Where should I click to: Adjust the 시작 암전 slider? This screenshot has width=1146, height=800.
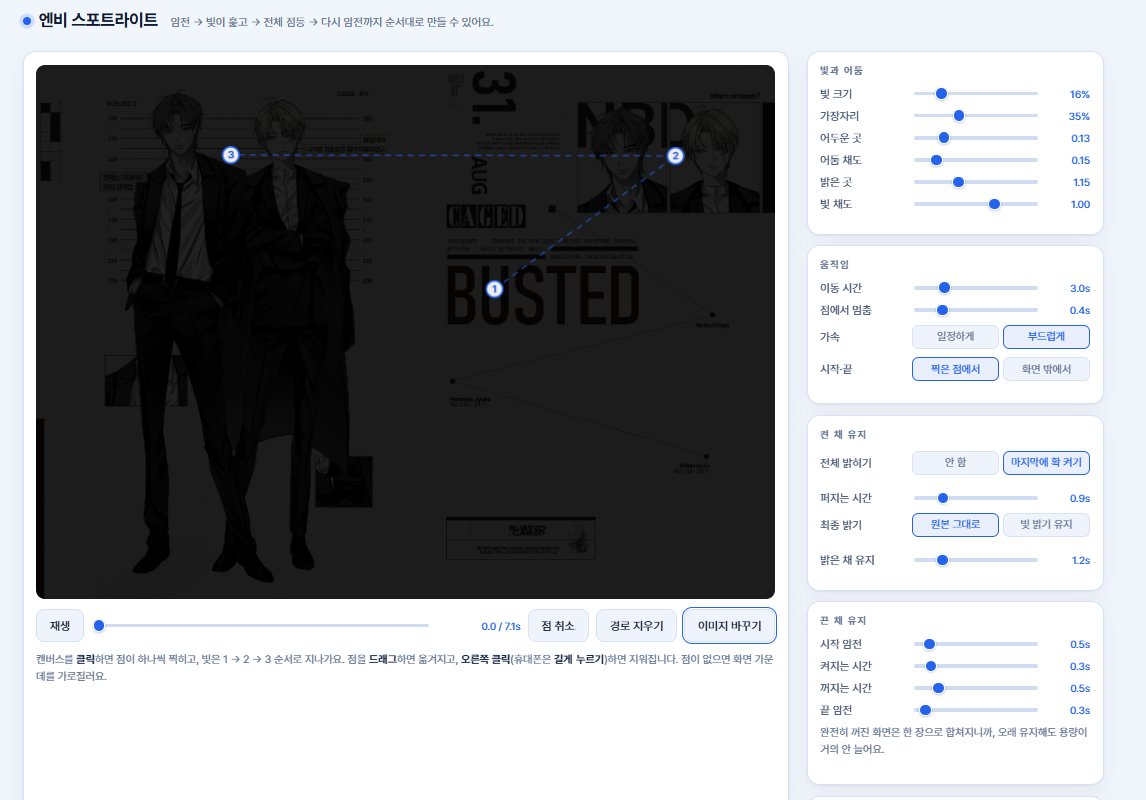click(976, 644)
